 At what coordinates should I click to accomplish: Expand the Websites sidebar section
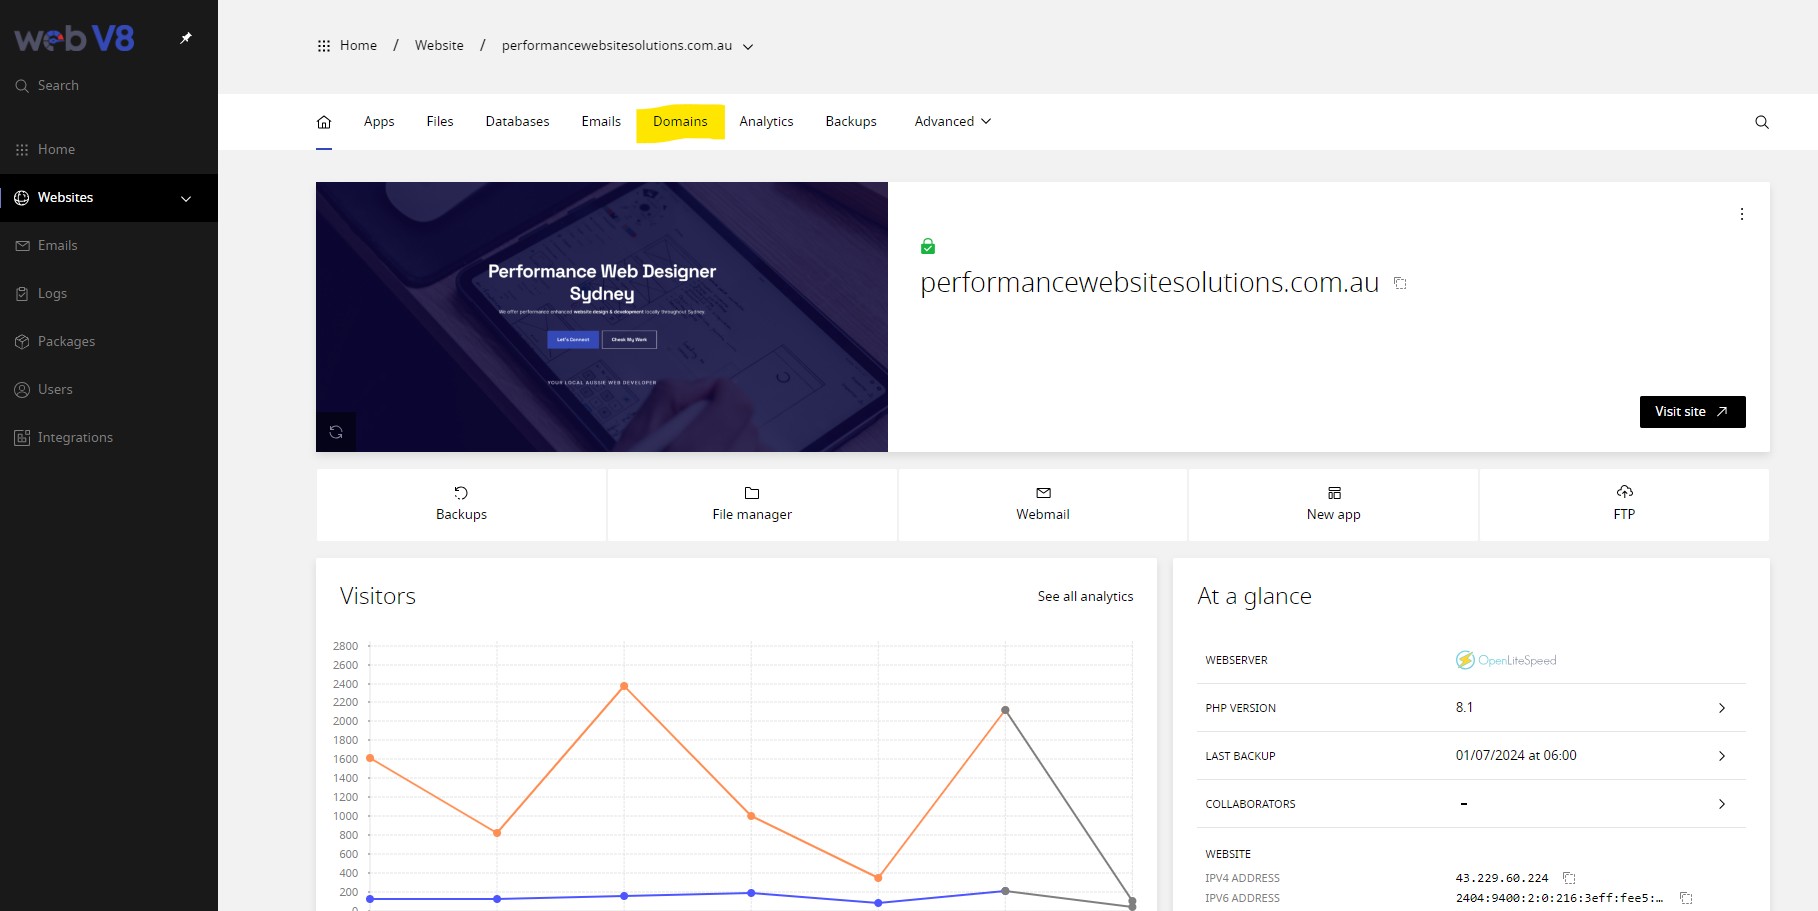[x=186, y=198]
